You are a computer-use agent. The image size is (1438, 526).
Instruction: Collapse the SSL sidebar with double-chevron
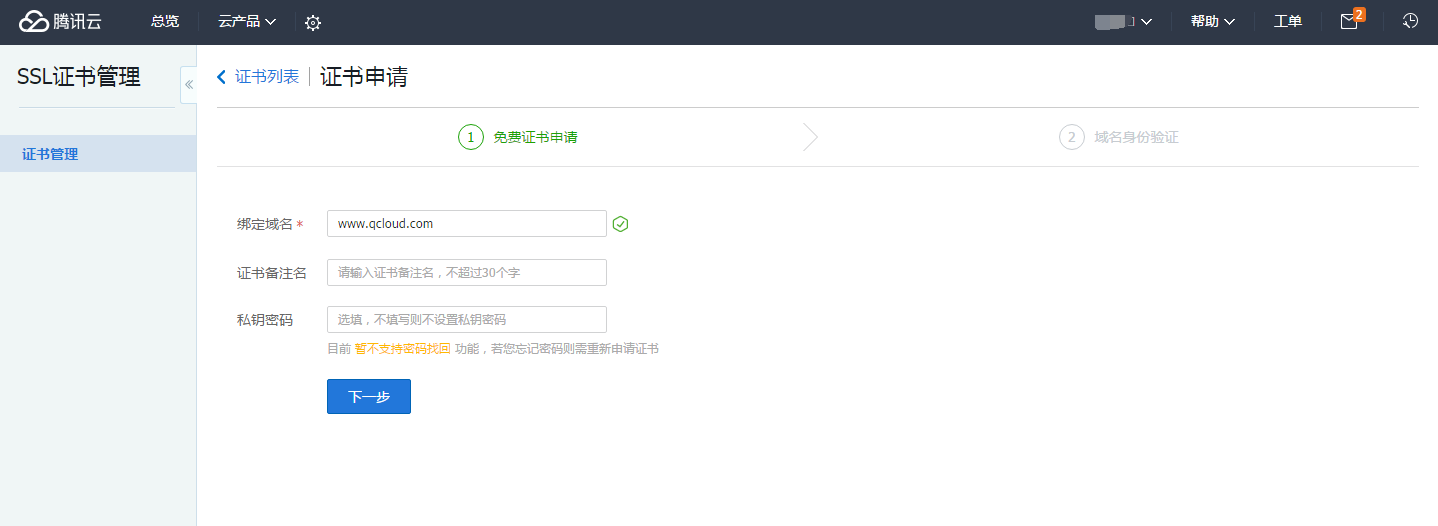[189, 85]
